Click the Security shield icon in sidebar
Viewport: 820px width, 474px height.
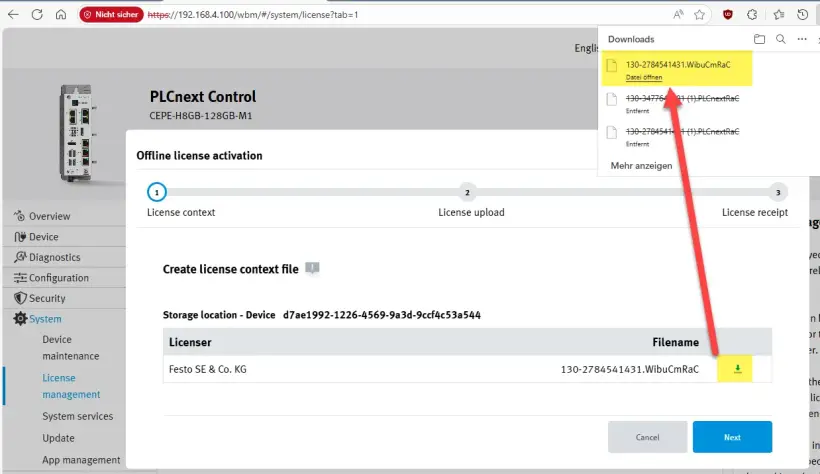pos(20,298)
